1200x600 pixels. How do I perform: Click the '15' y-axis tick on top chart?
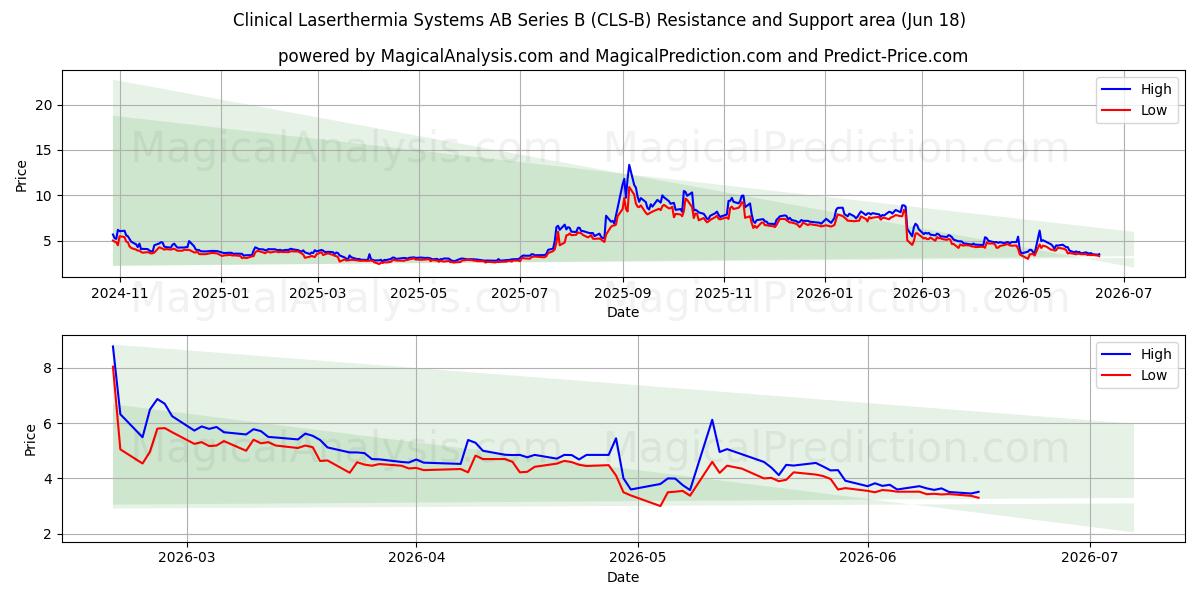pyautogui.click(x=44, y=150)
